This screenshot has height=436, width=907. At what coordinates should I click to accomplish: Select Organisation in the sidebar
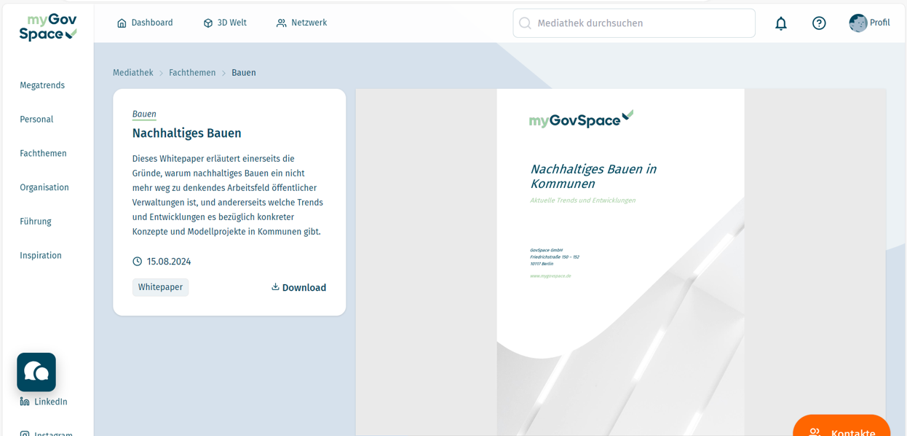coord(44,187)
